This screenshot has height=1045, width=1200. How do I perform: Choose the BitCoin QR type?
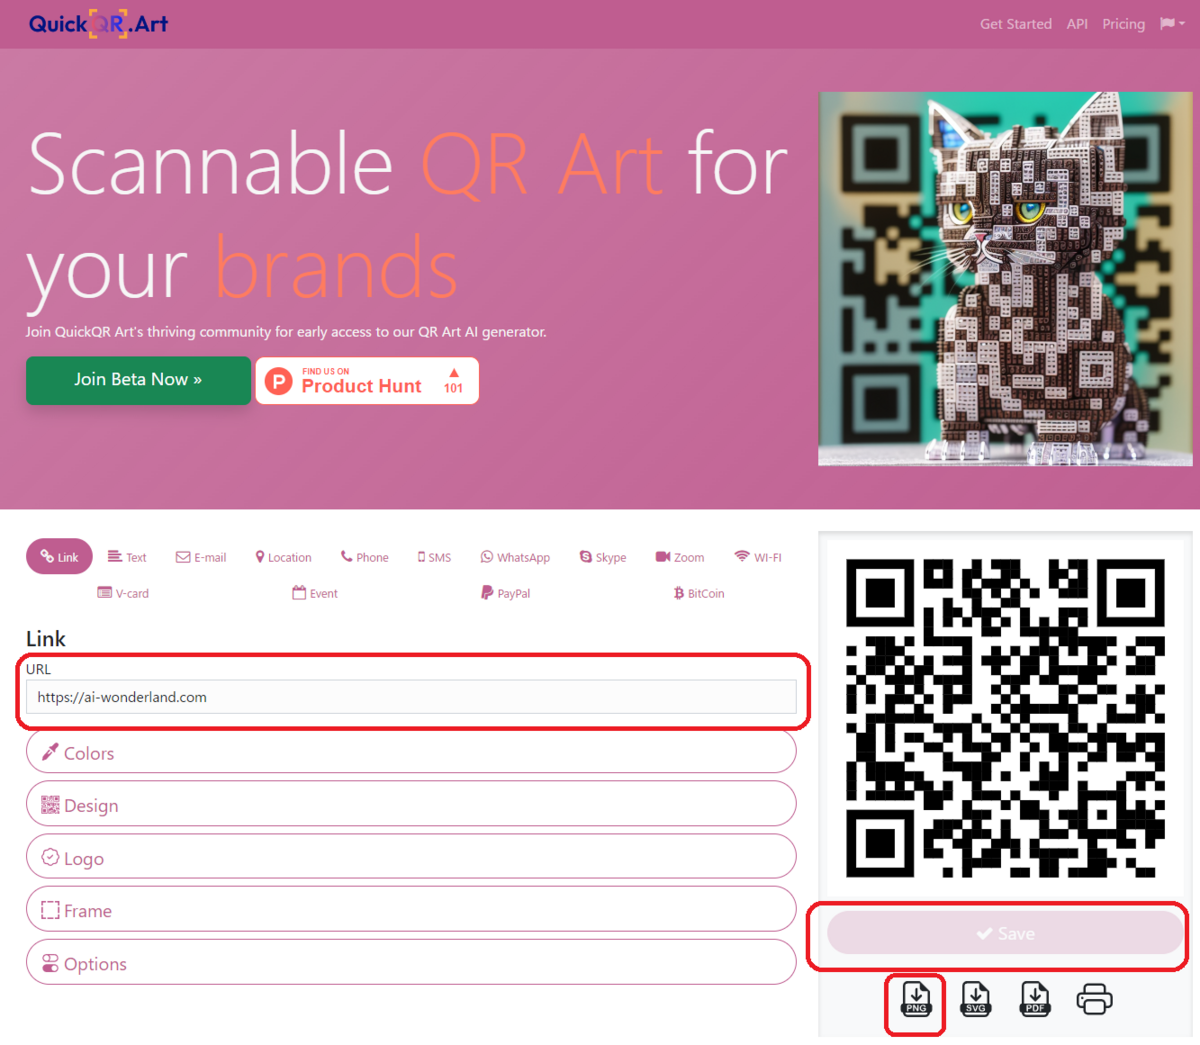(699, 593)
